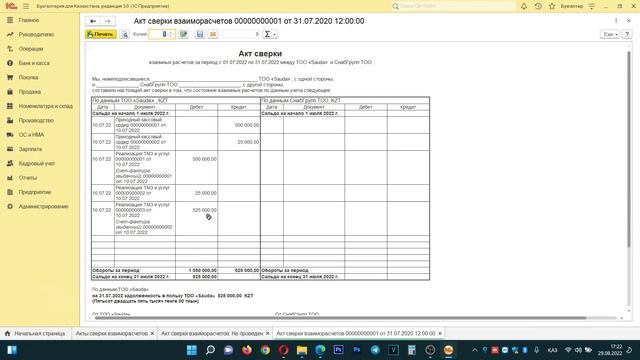Open the Главное section in sidebar
This screenshot has width=640, height=360.
coord(29,20)
